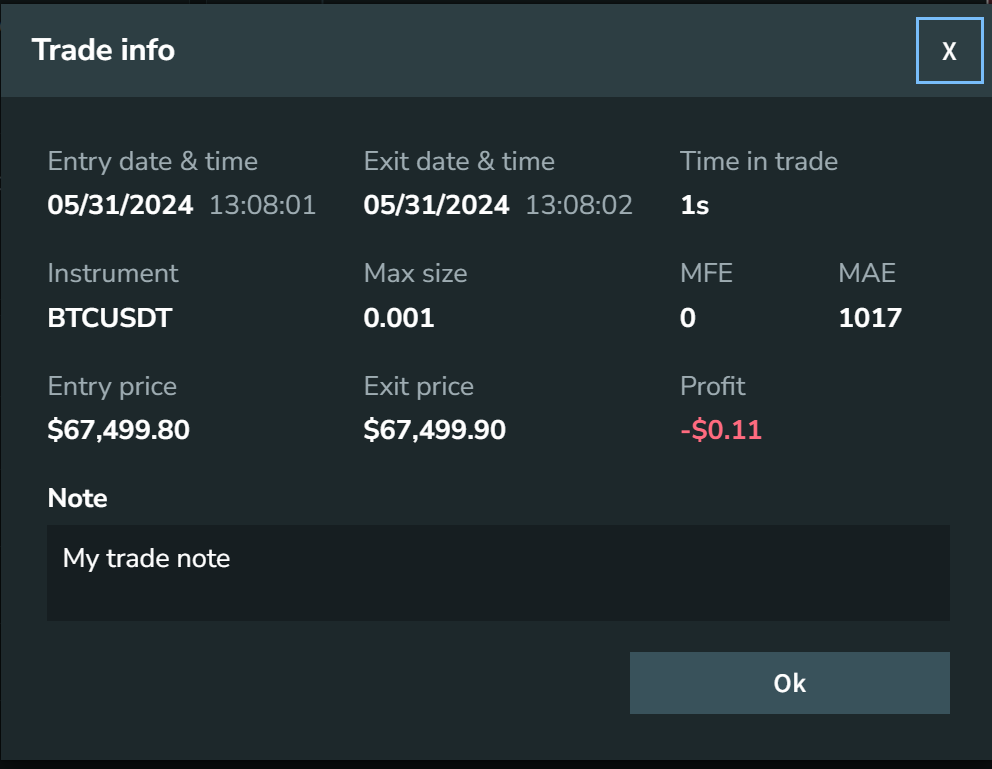Image resolution: width=992 pixels, height=769 pixels.
Task: Click the Trade info dialog title
Action: (103, 49)
